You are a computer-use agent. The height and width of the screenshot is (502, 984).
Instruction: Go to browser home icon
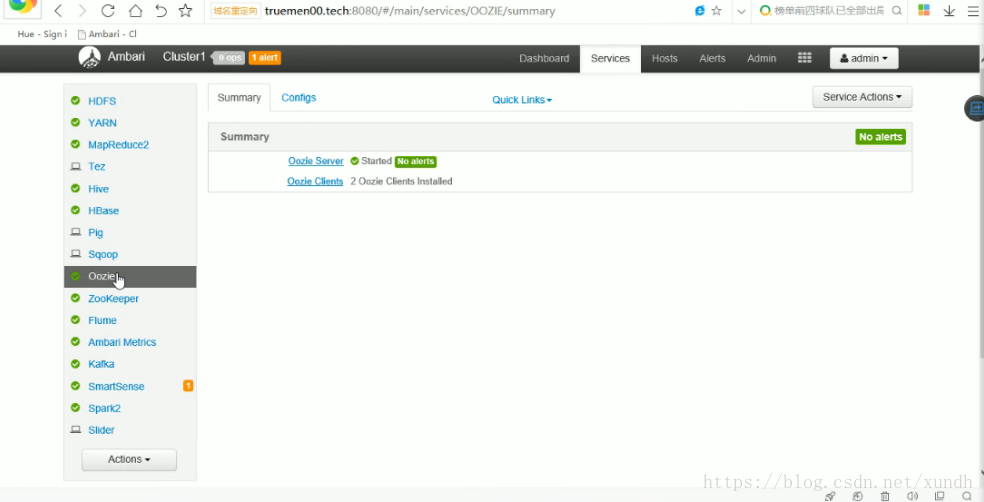(135, 11)
